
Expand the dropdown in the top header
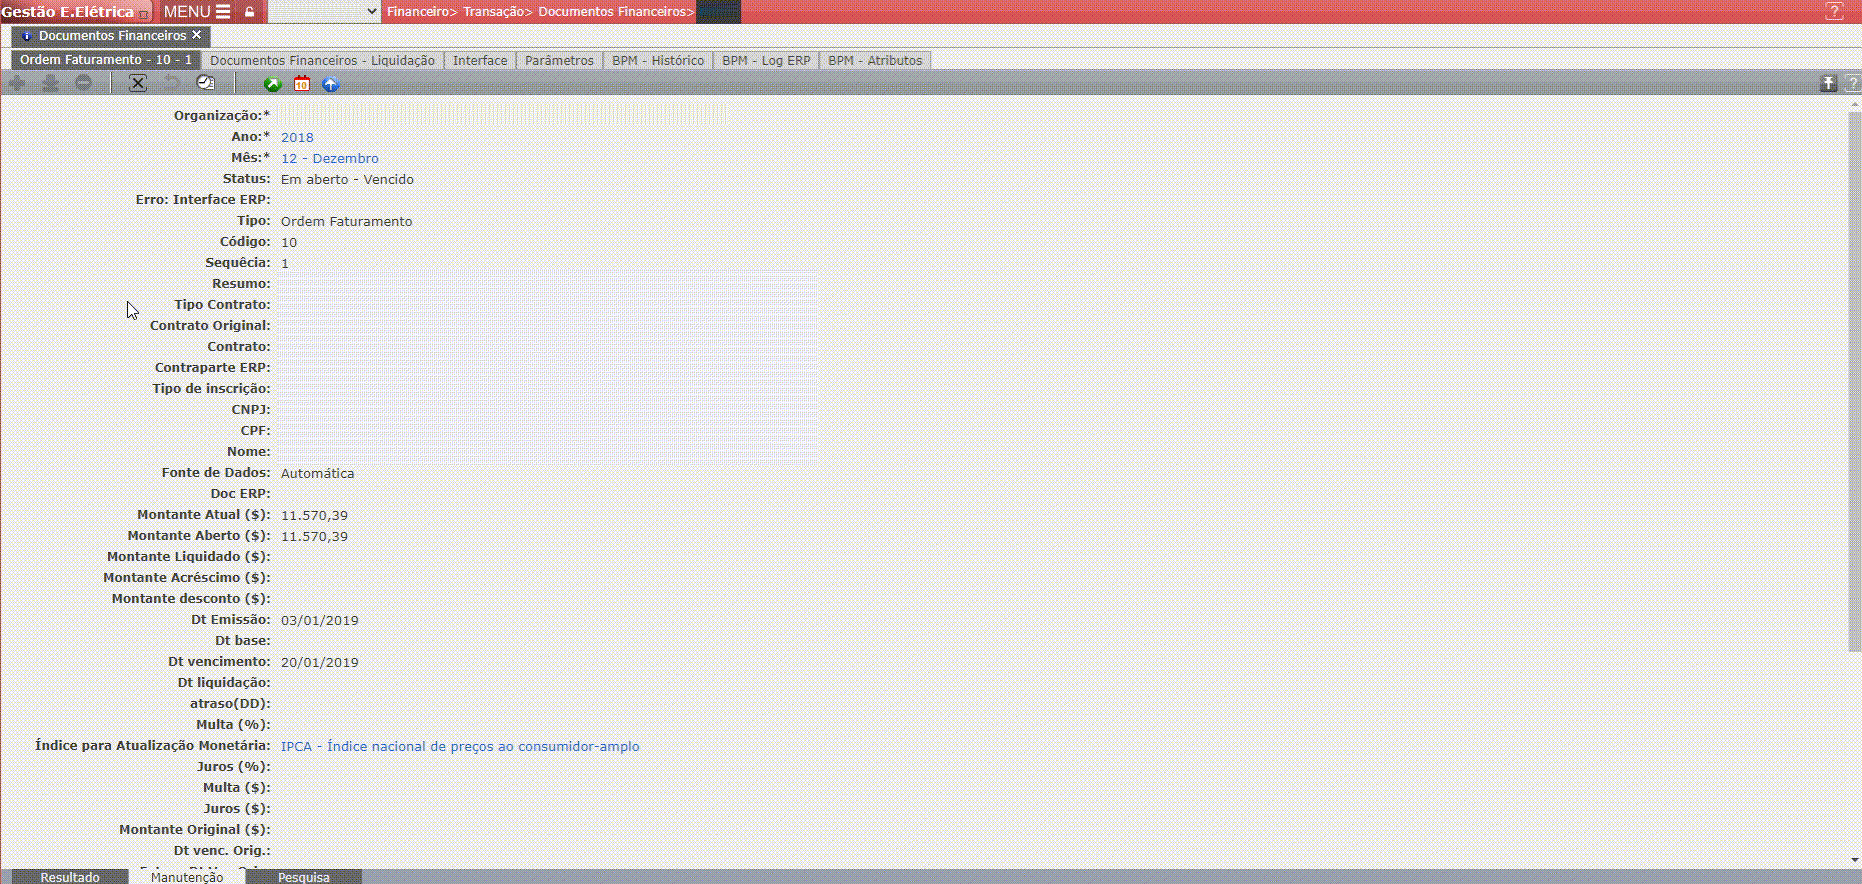click(325, 12)
